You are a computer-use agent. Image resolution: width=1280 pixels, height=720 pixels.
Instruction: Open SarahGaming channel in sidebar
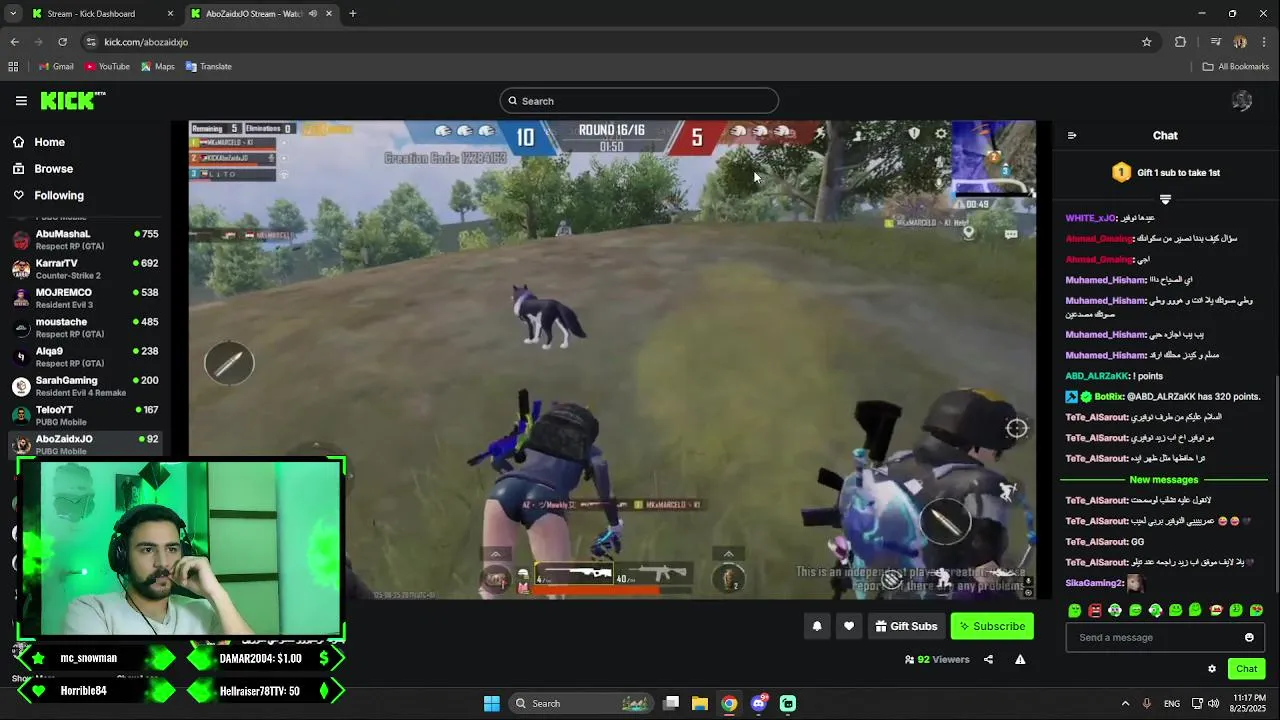click(x=86, y=386)
